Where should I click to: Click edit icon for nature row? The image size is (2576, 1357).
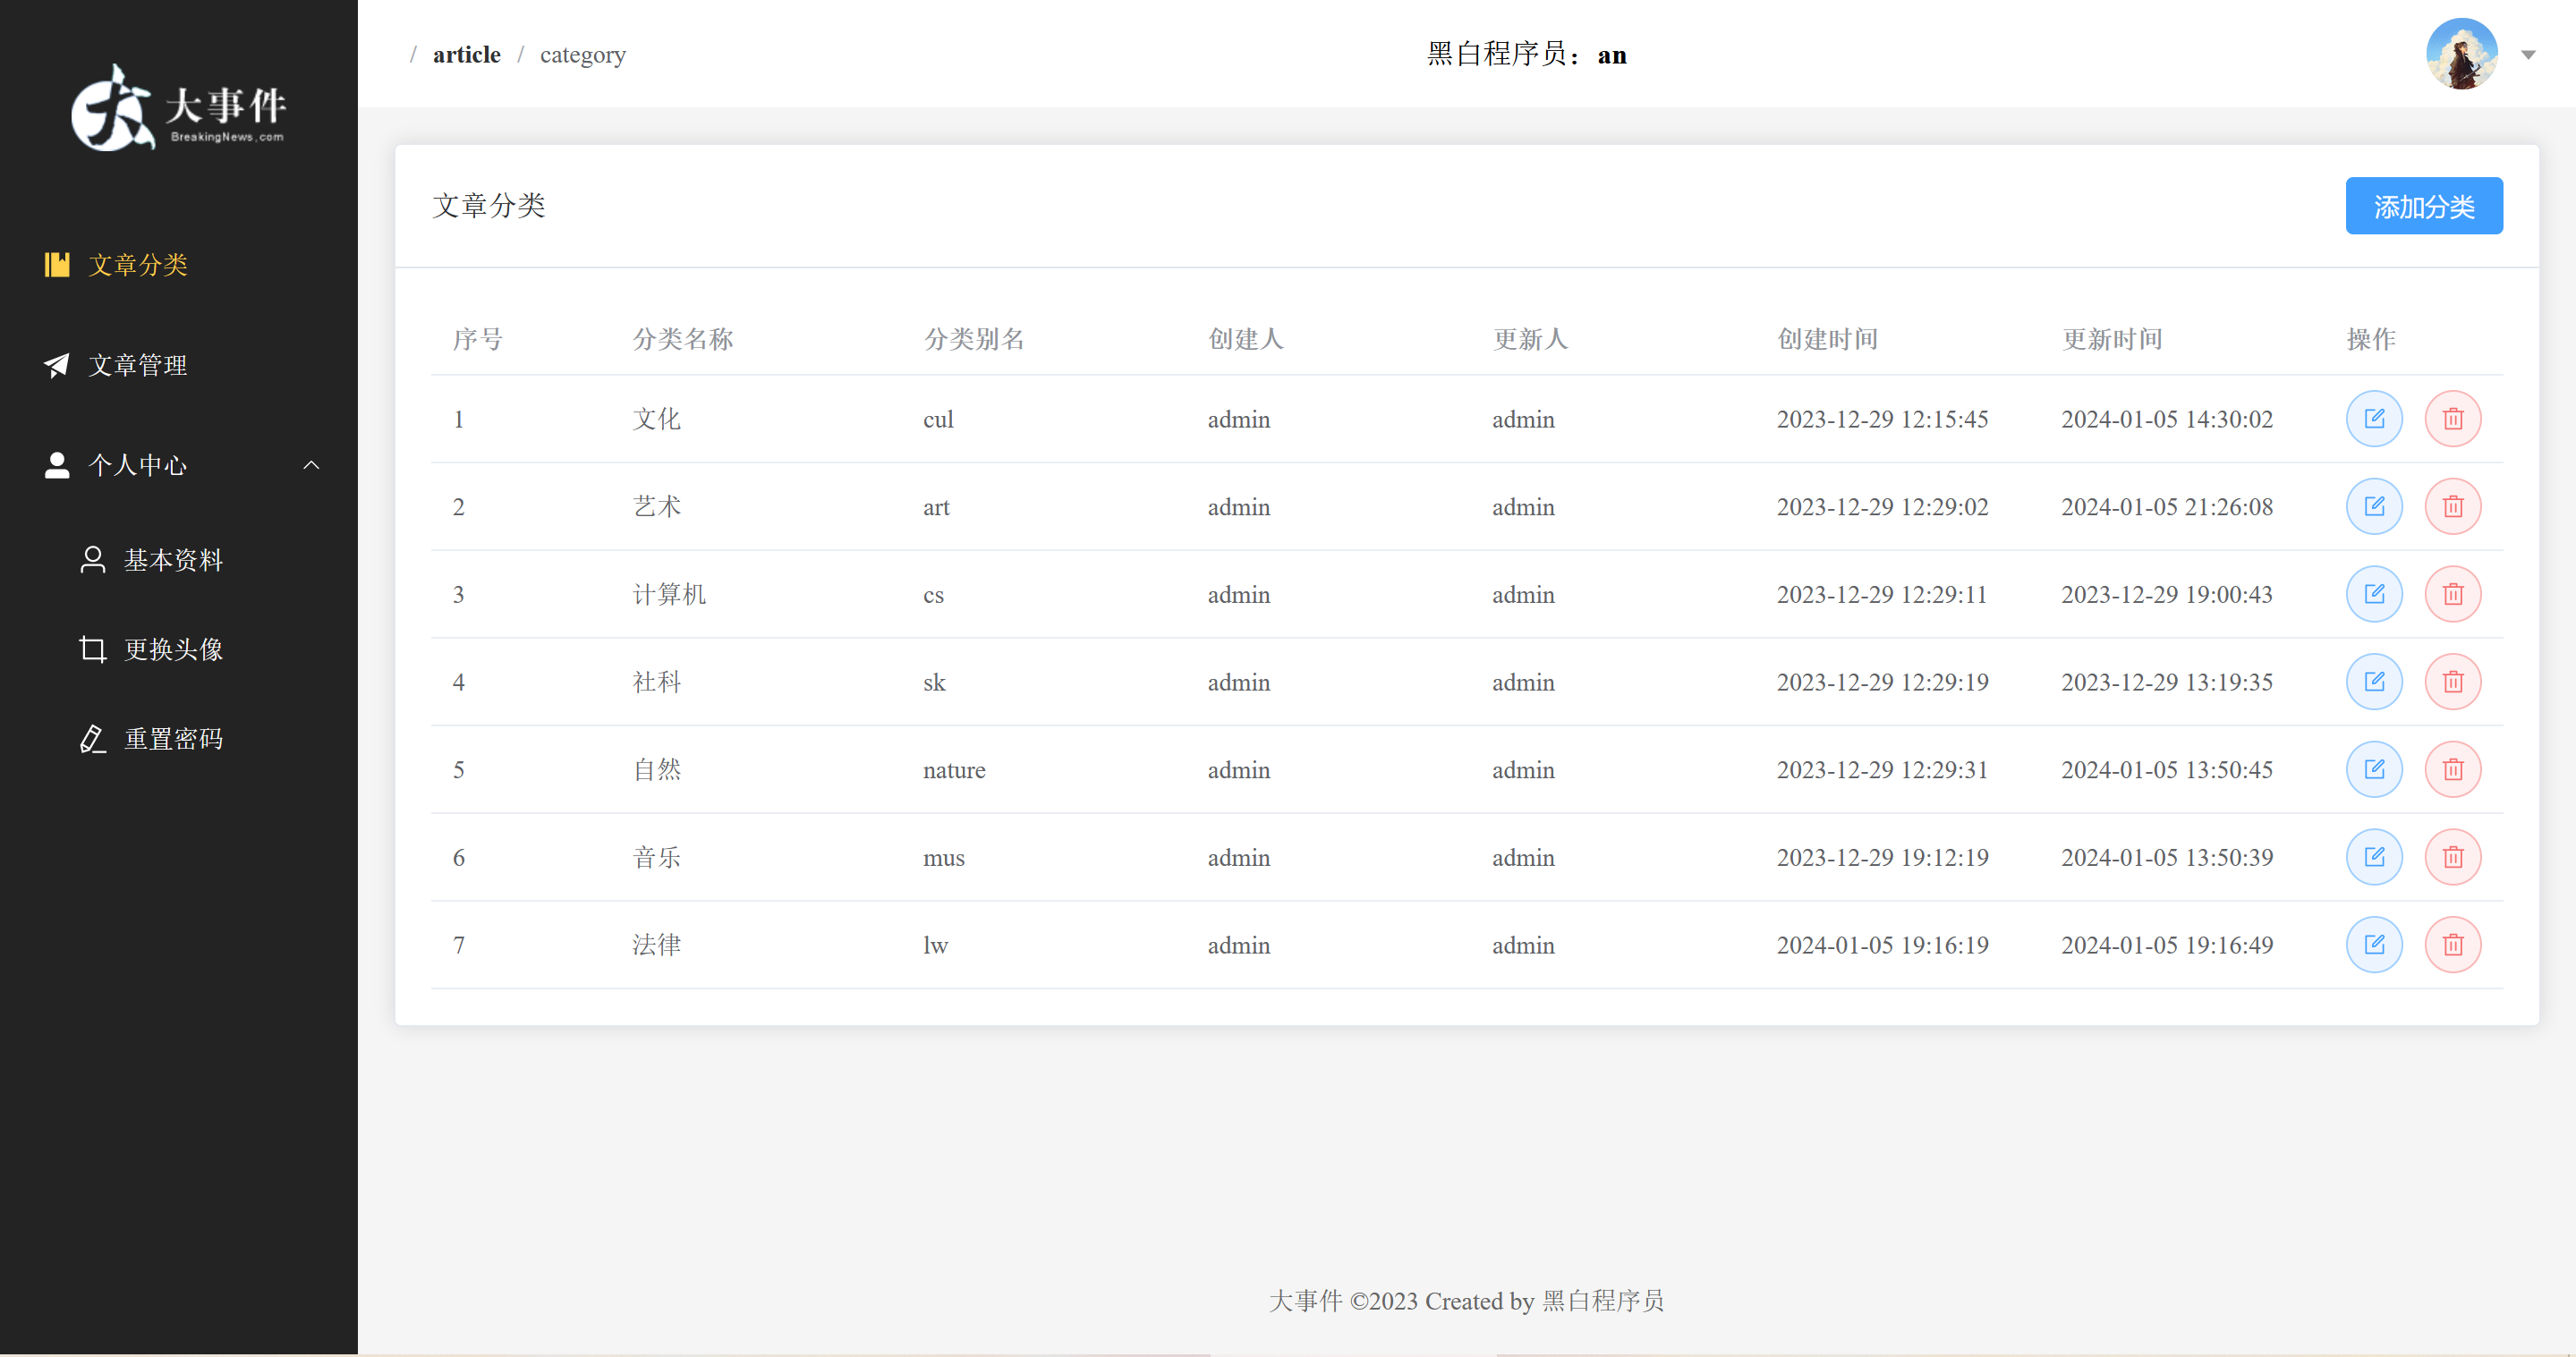pyautogui.click(x=2374, y=769)
